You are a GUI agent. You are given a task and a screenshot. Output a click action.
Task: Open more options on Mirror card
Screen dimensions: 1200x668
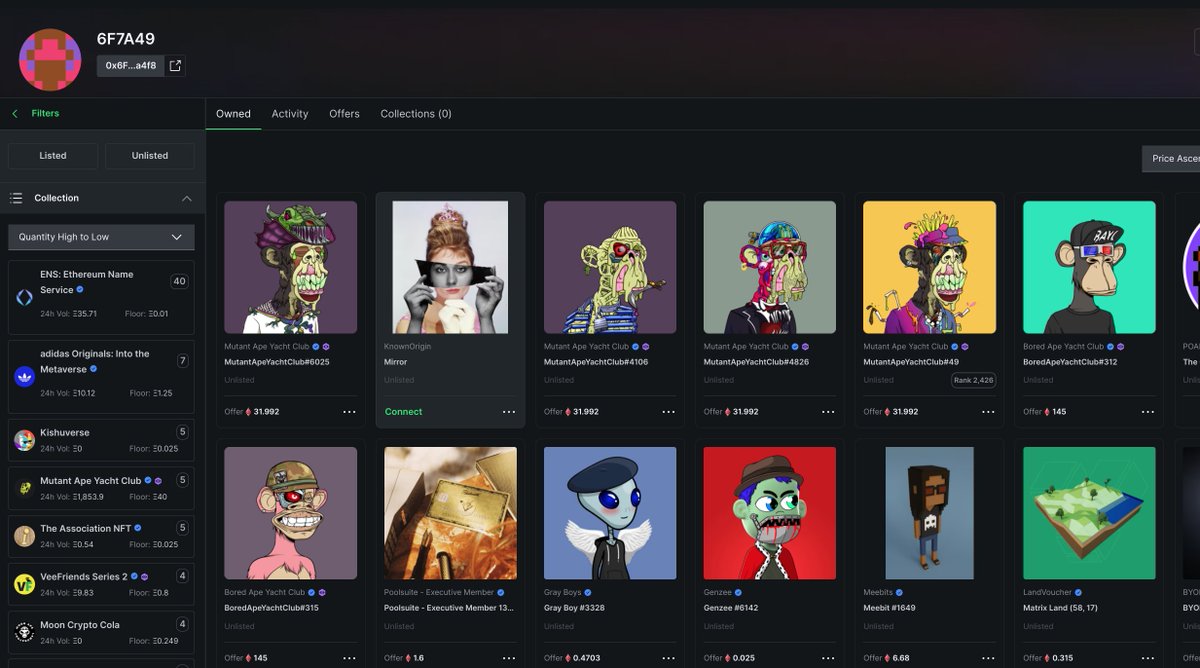[x=509, y=412]
